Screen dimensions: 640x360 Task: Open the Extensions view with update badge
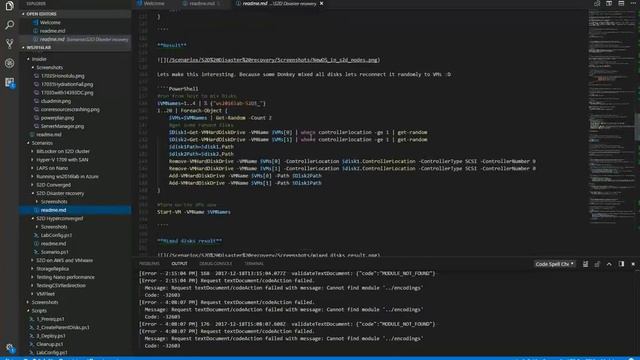tap(9, 82)
